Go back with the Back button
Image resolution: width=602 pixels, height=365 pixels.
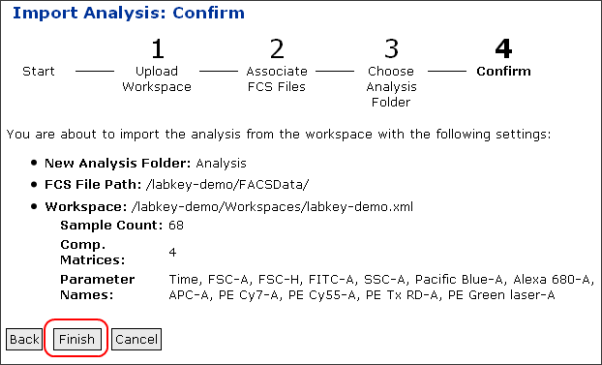click(x=24, y=339)
